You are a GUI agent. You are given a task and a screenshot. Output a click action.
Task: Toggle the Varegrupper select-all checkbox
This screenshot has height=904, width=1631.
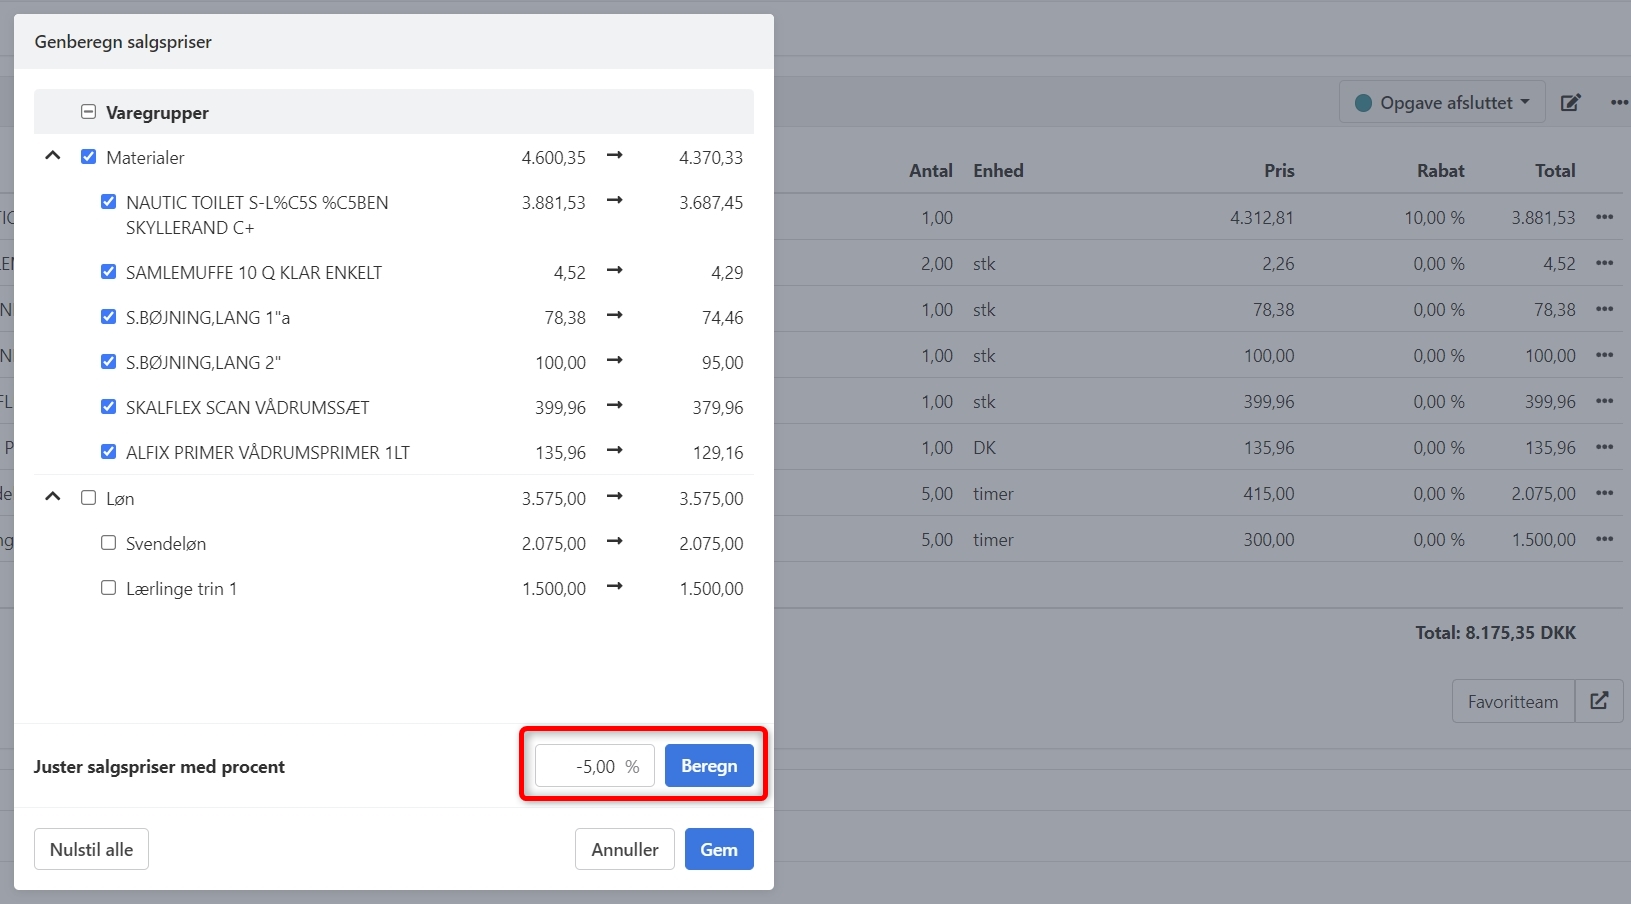tap(89, 112)
